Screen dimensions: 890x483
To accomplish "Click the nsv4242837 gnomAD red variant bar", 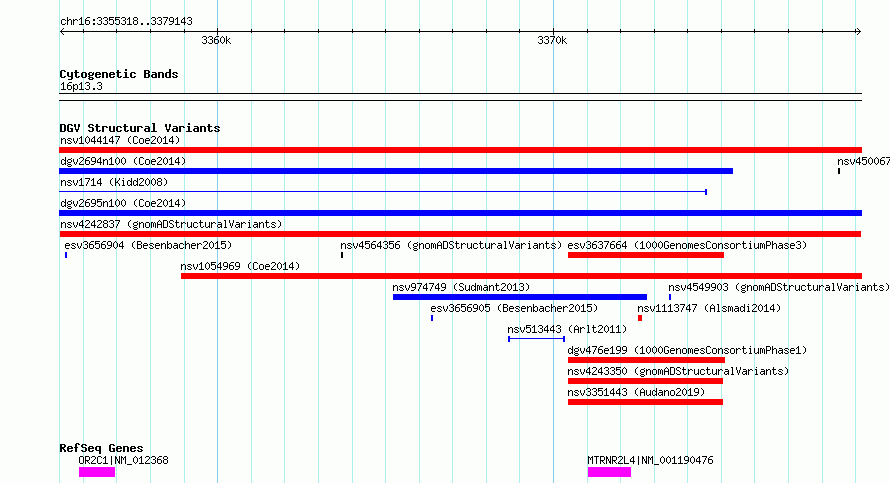I will point(460,234).
